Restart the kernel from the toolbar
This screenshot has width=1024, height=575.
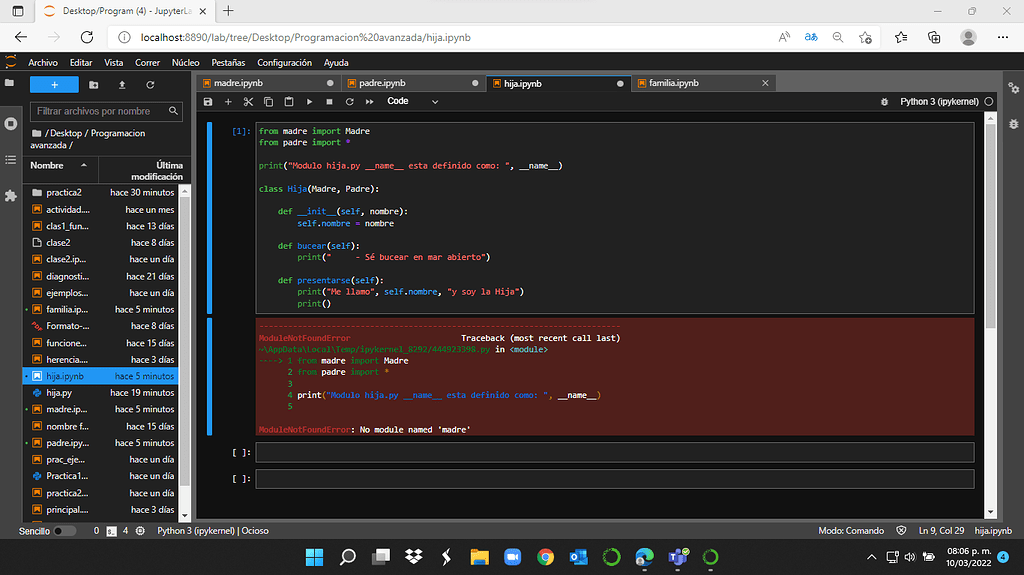tap(349, 102)
